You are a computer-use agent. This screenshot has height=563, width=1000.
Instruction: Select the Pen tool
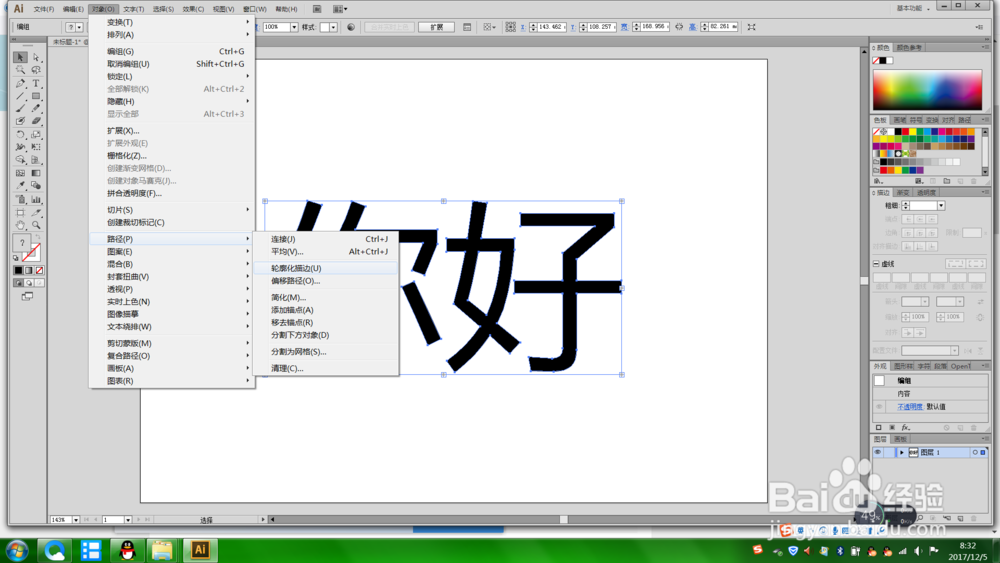(20, 83)
